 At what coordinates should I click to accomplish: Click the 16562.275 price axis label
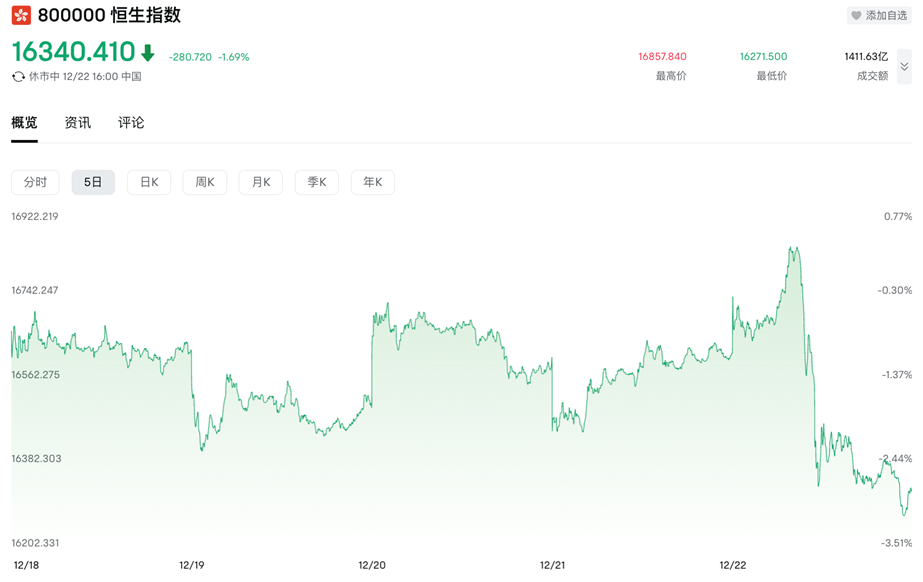[35, 375]
